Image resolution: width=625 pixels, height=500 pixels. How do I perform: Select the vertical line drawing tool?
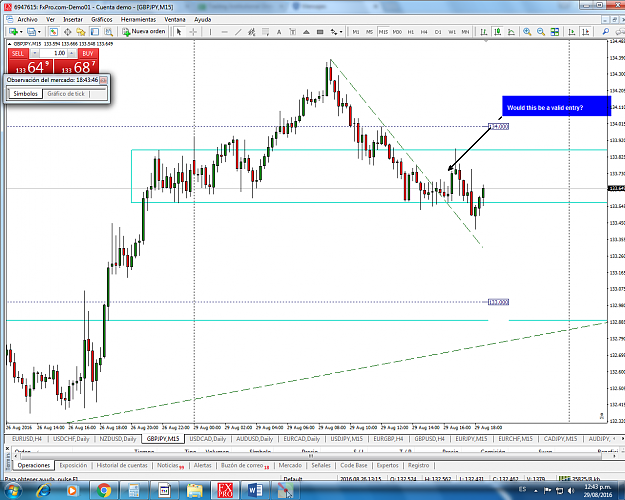(210, 31)
